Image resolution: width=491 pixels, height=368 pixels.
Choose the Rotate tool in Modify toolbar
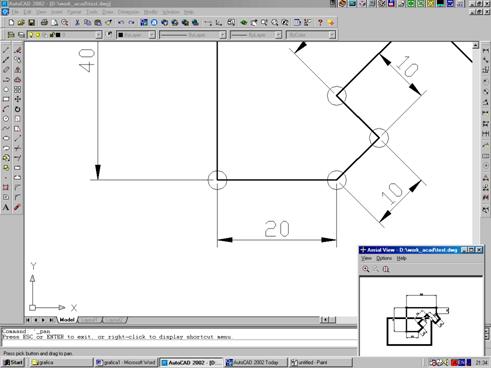point(18,109)
